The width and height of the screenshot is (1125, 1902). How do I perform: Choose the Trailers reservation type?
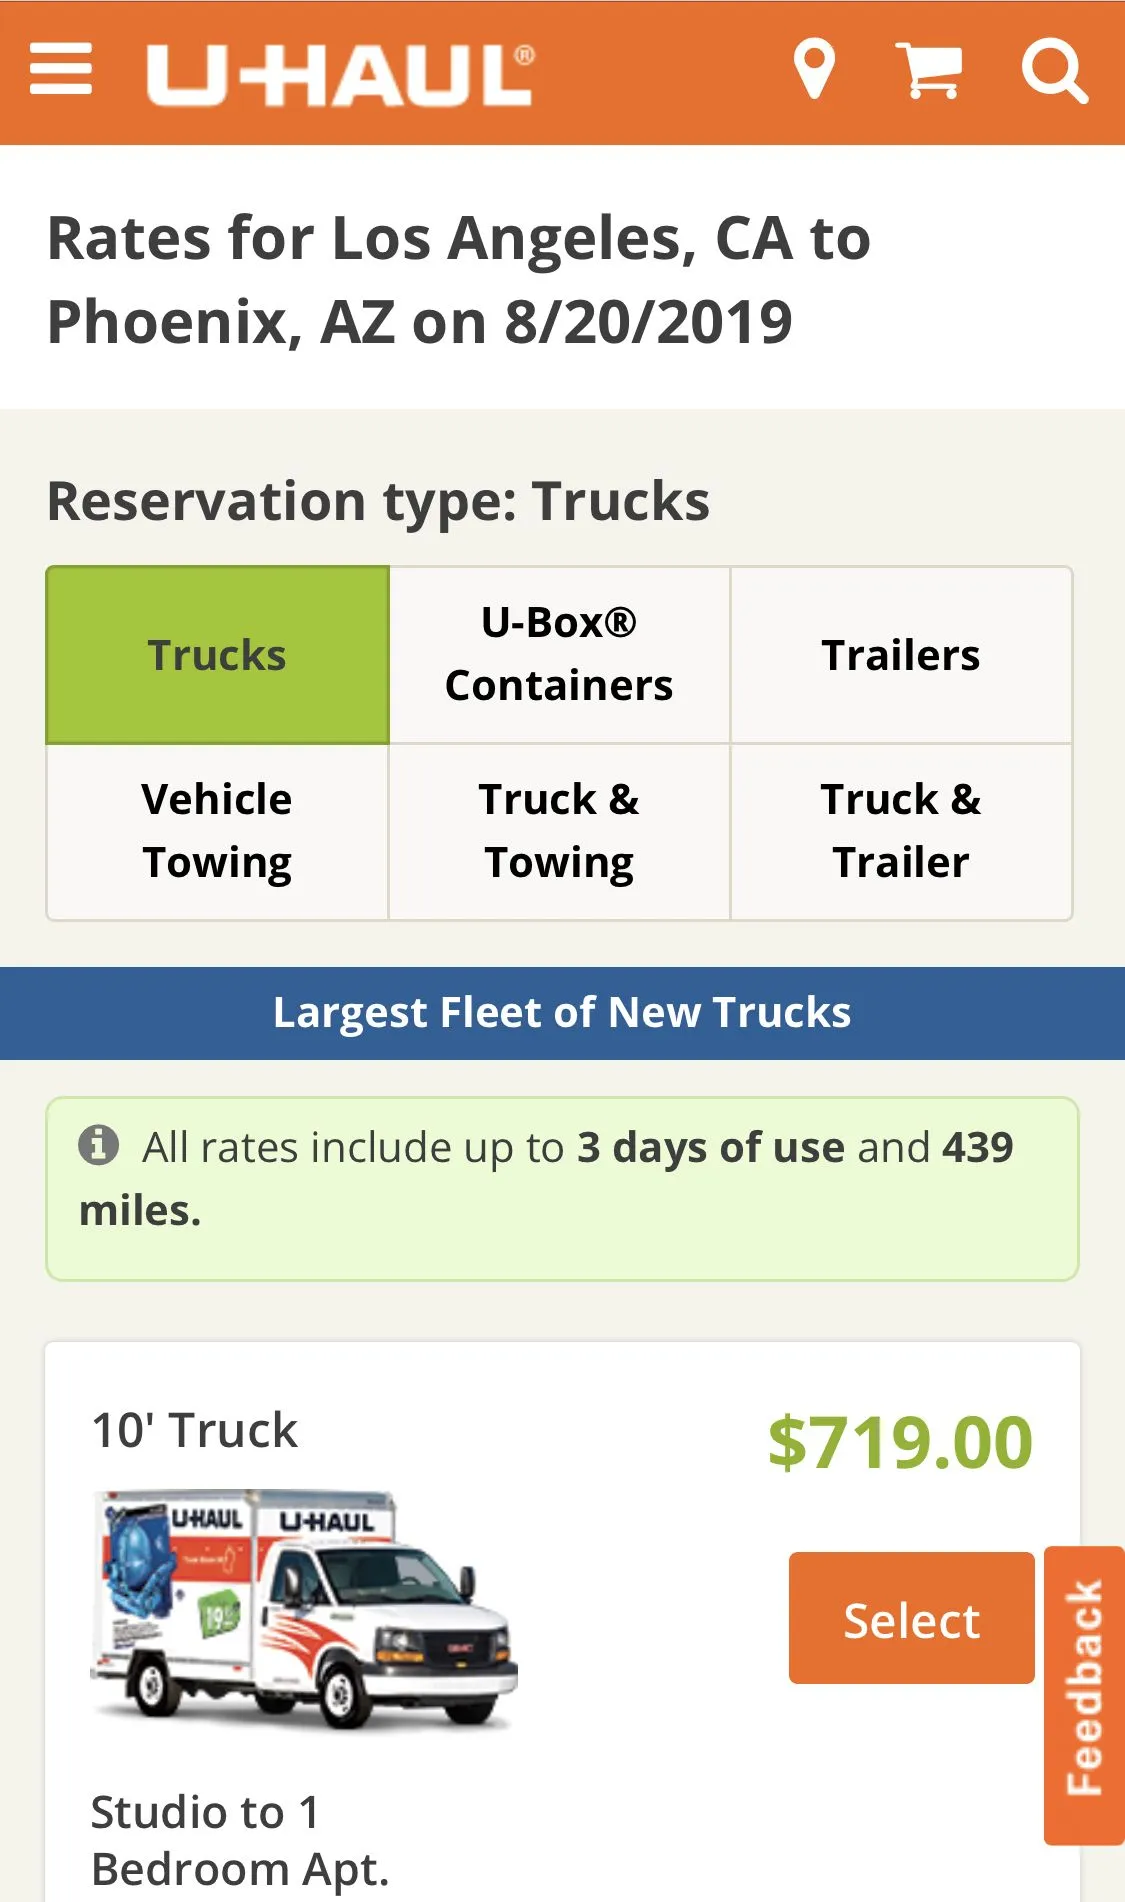901,655
